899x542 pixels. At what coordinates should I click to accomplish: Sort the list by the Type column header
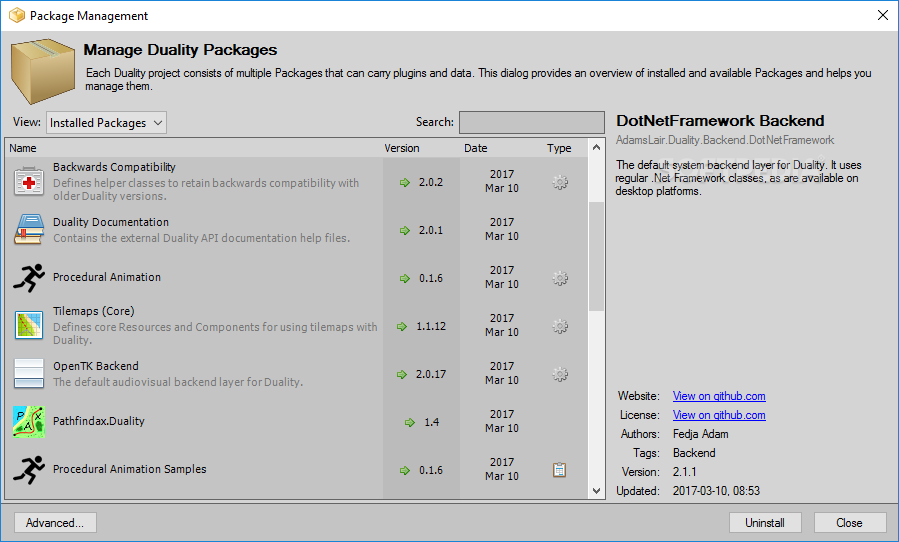point(559,148)
